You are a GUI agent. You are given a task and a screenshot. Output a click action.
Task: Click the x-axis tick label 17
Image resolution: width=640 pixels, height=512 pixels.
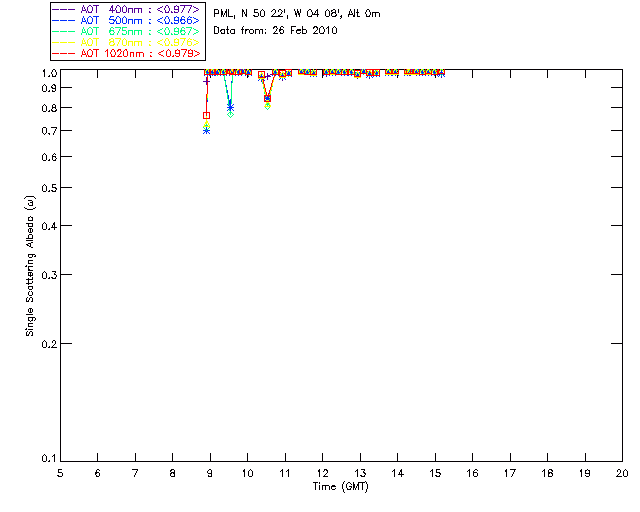click(510, 473)
